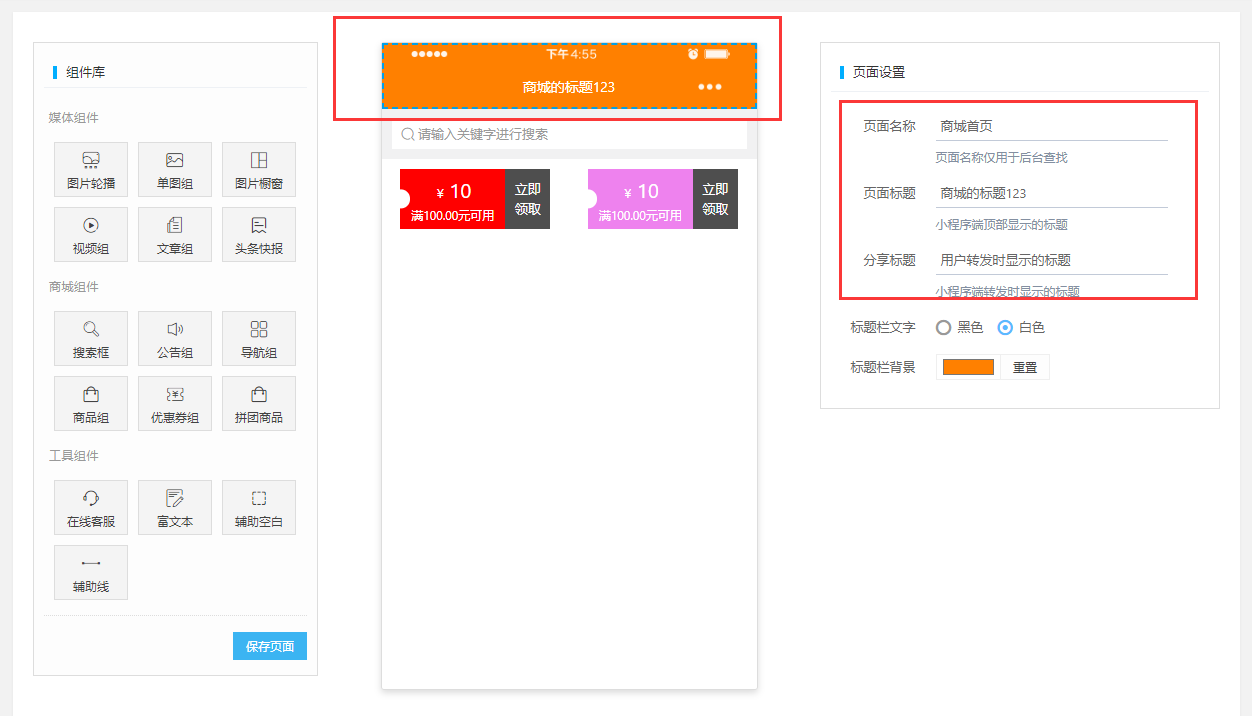Insert the 富文本 rich text component
The image size is (1252, 716).
tap(175, 507)
